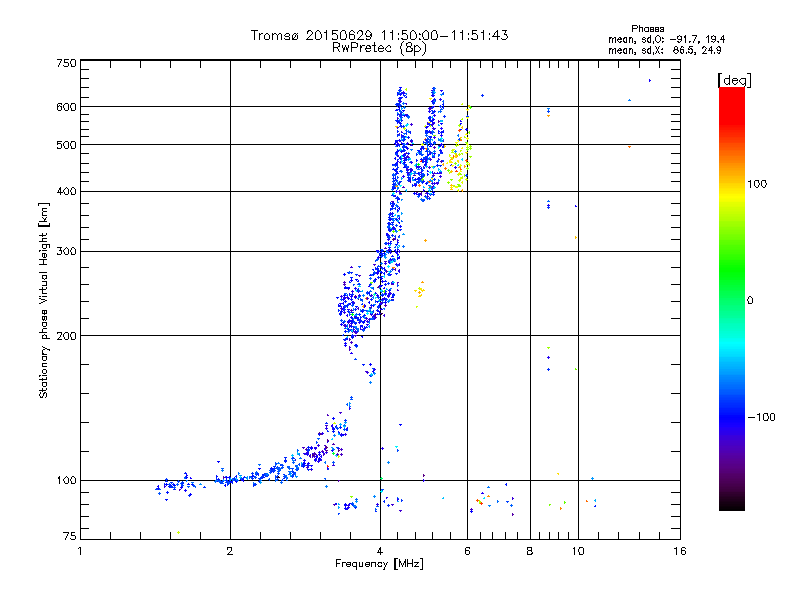The image size is (800, 600).
Task: Click y-axis tick label '600'
Action: tap(67, 107)
